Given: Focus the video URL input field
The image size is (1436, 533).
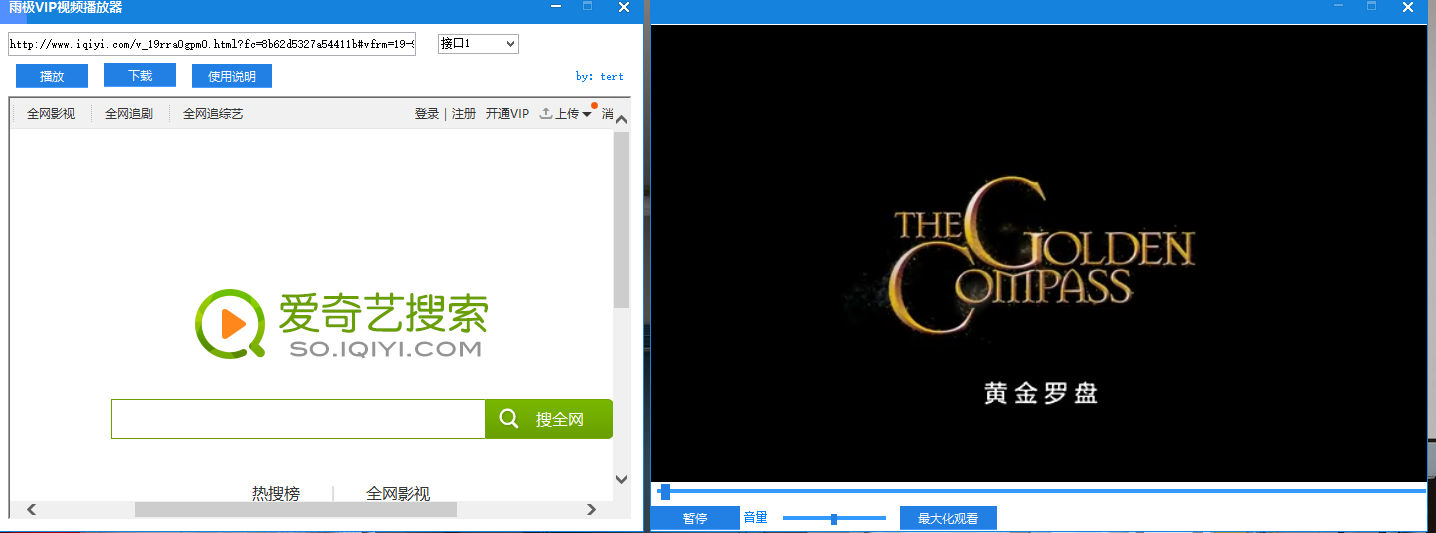Looking at the screenshot, I should point(212,44).
